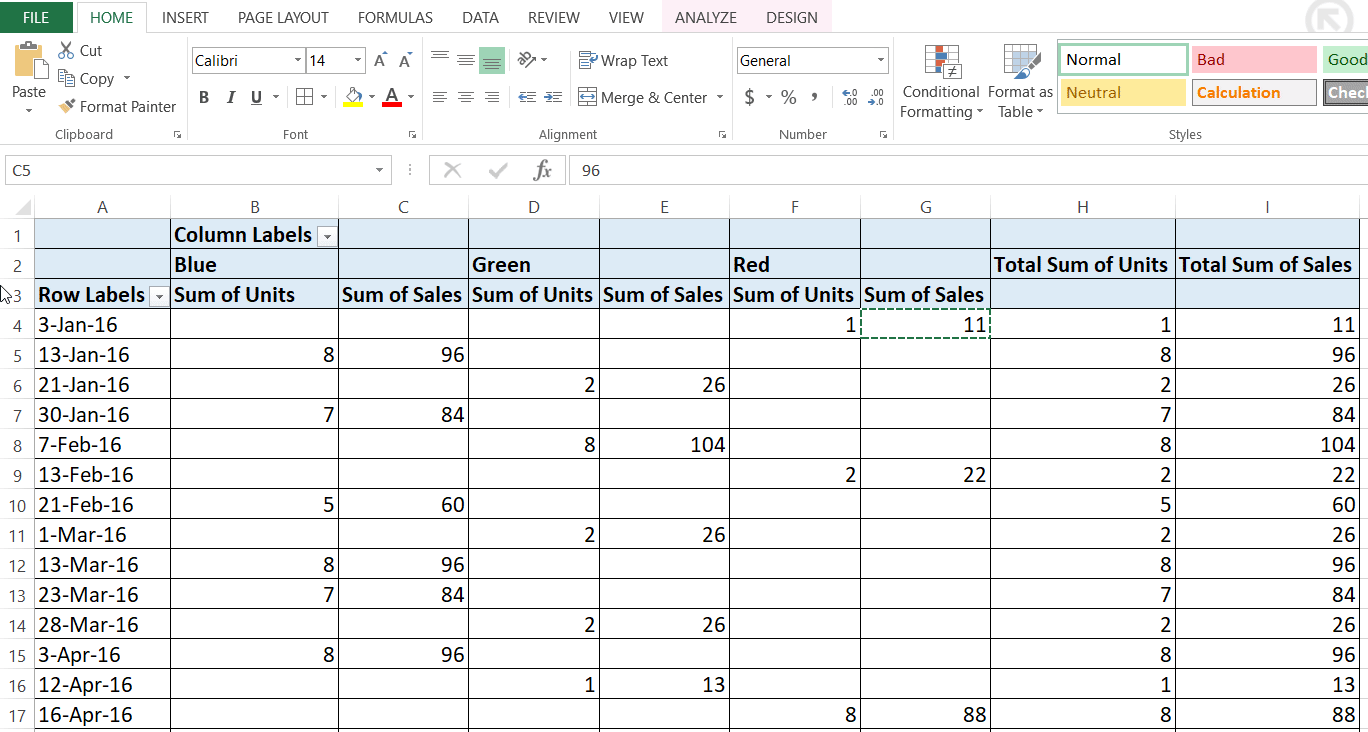Image resolution: width=1368 pixels, height=732 pixels.
Task: Click the Decrease Indent icon
Action: click(527, 97)
